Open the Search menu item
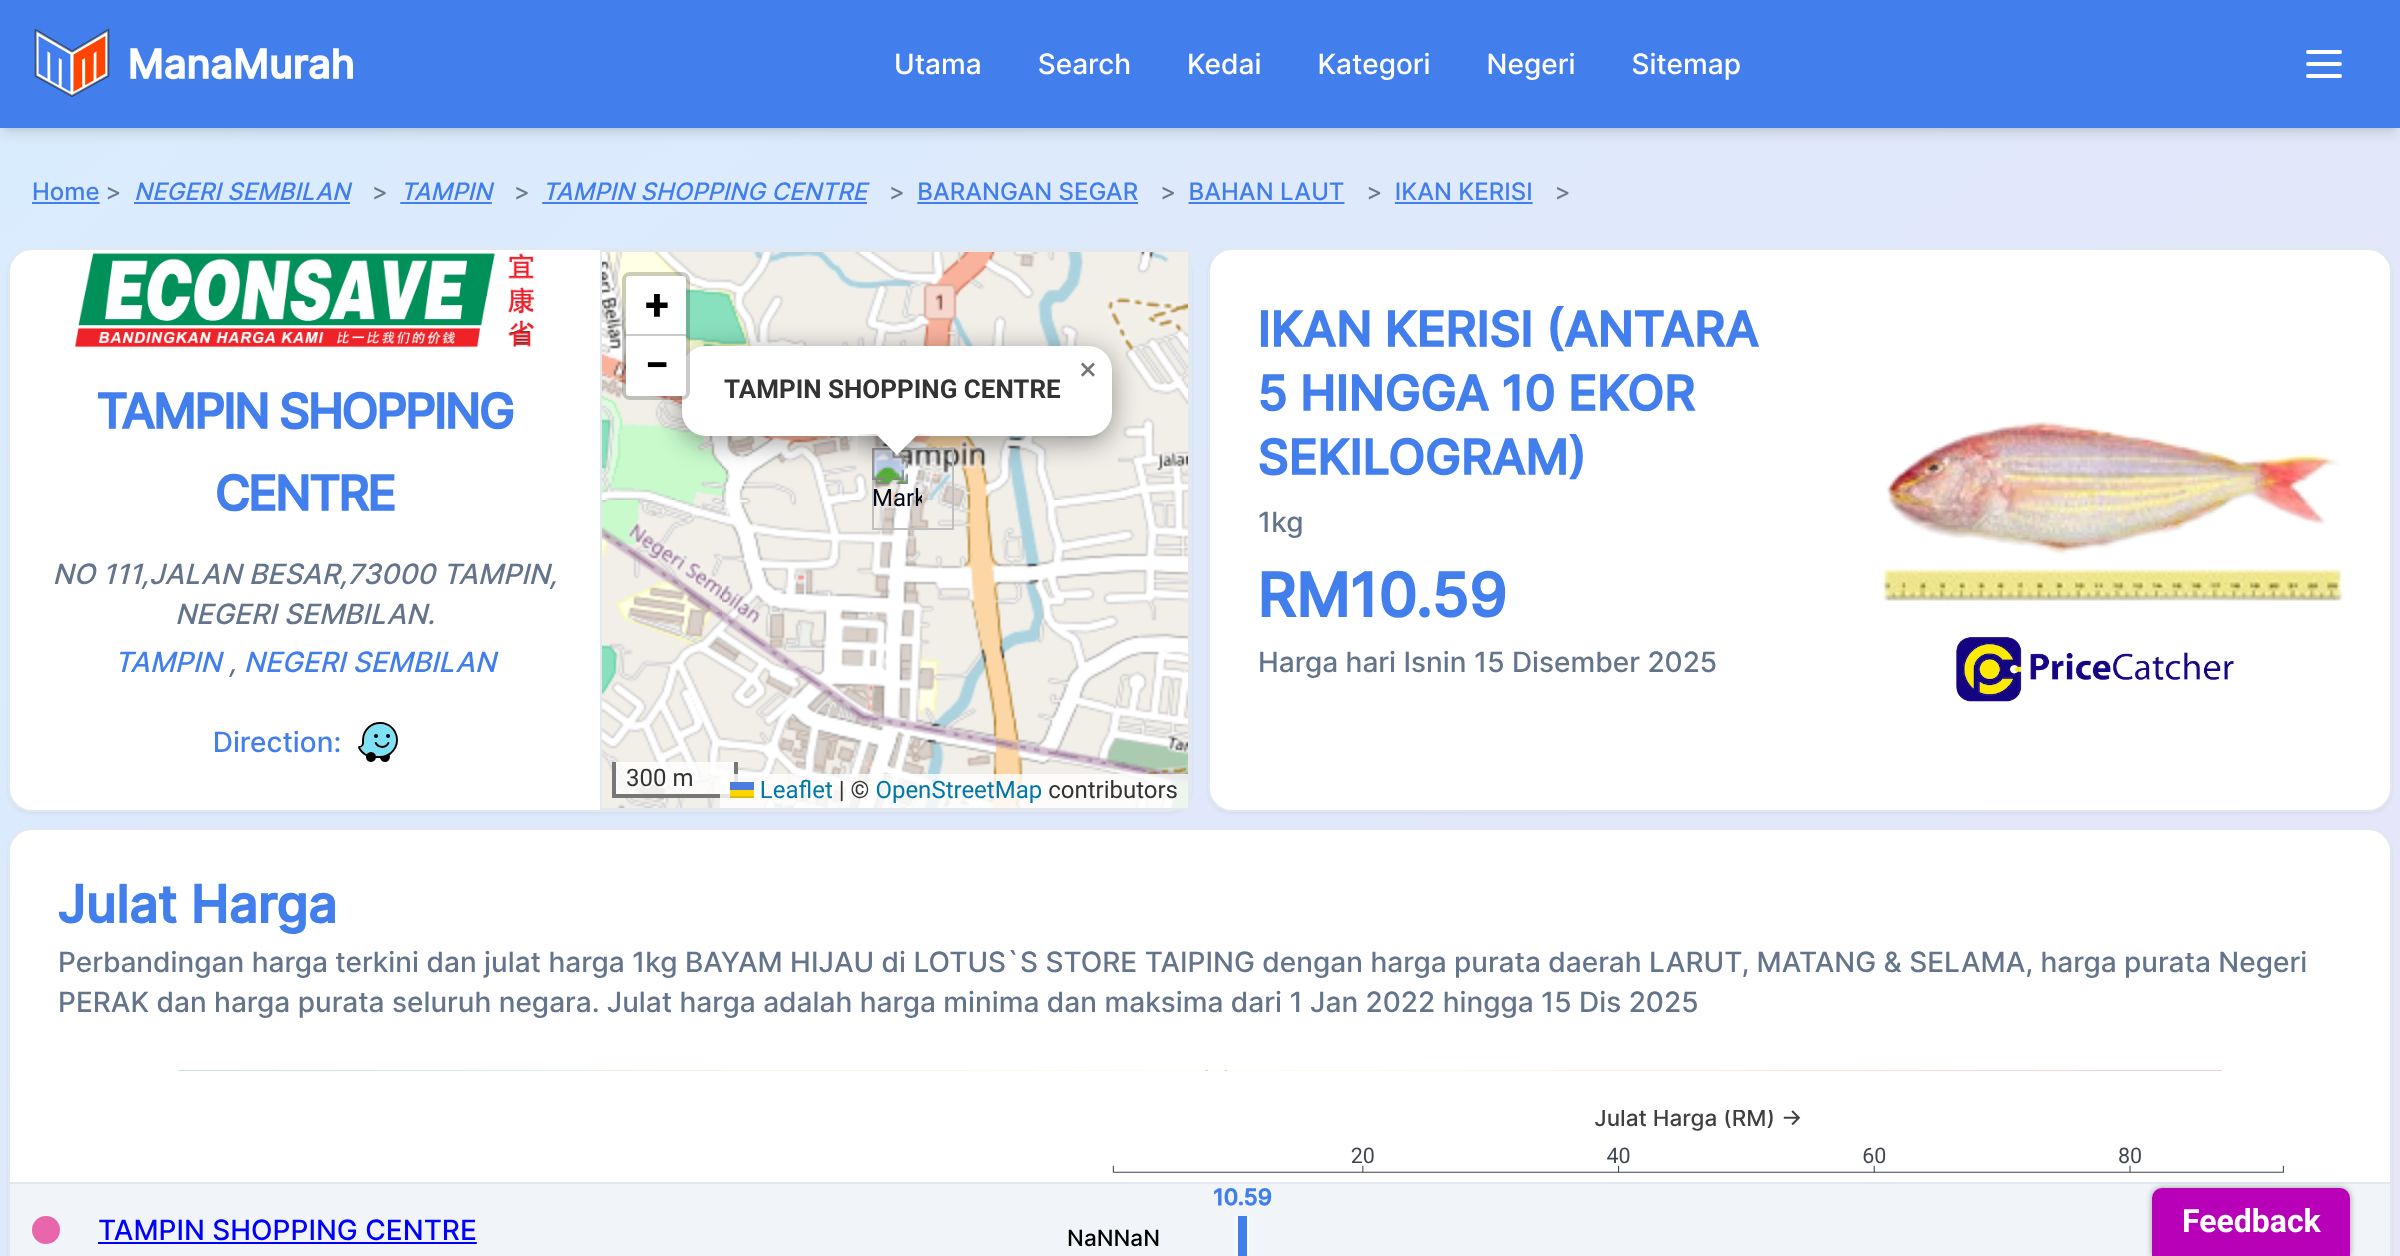The image size is (2400, 1256). point(1083,64)
